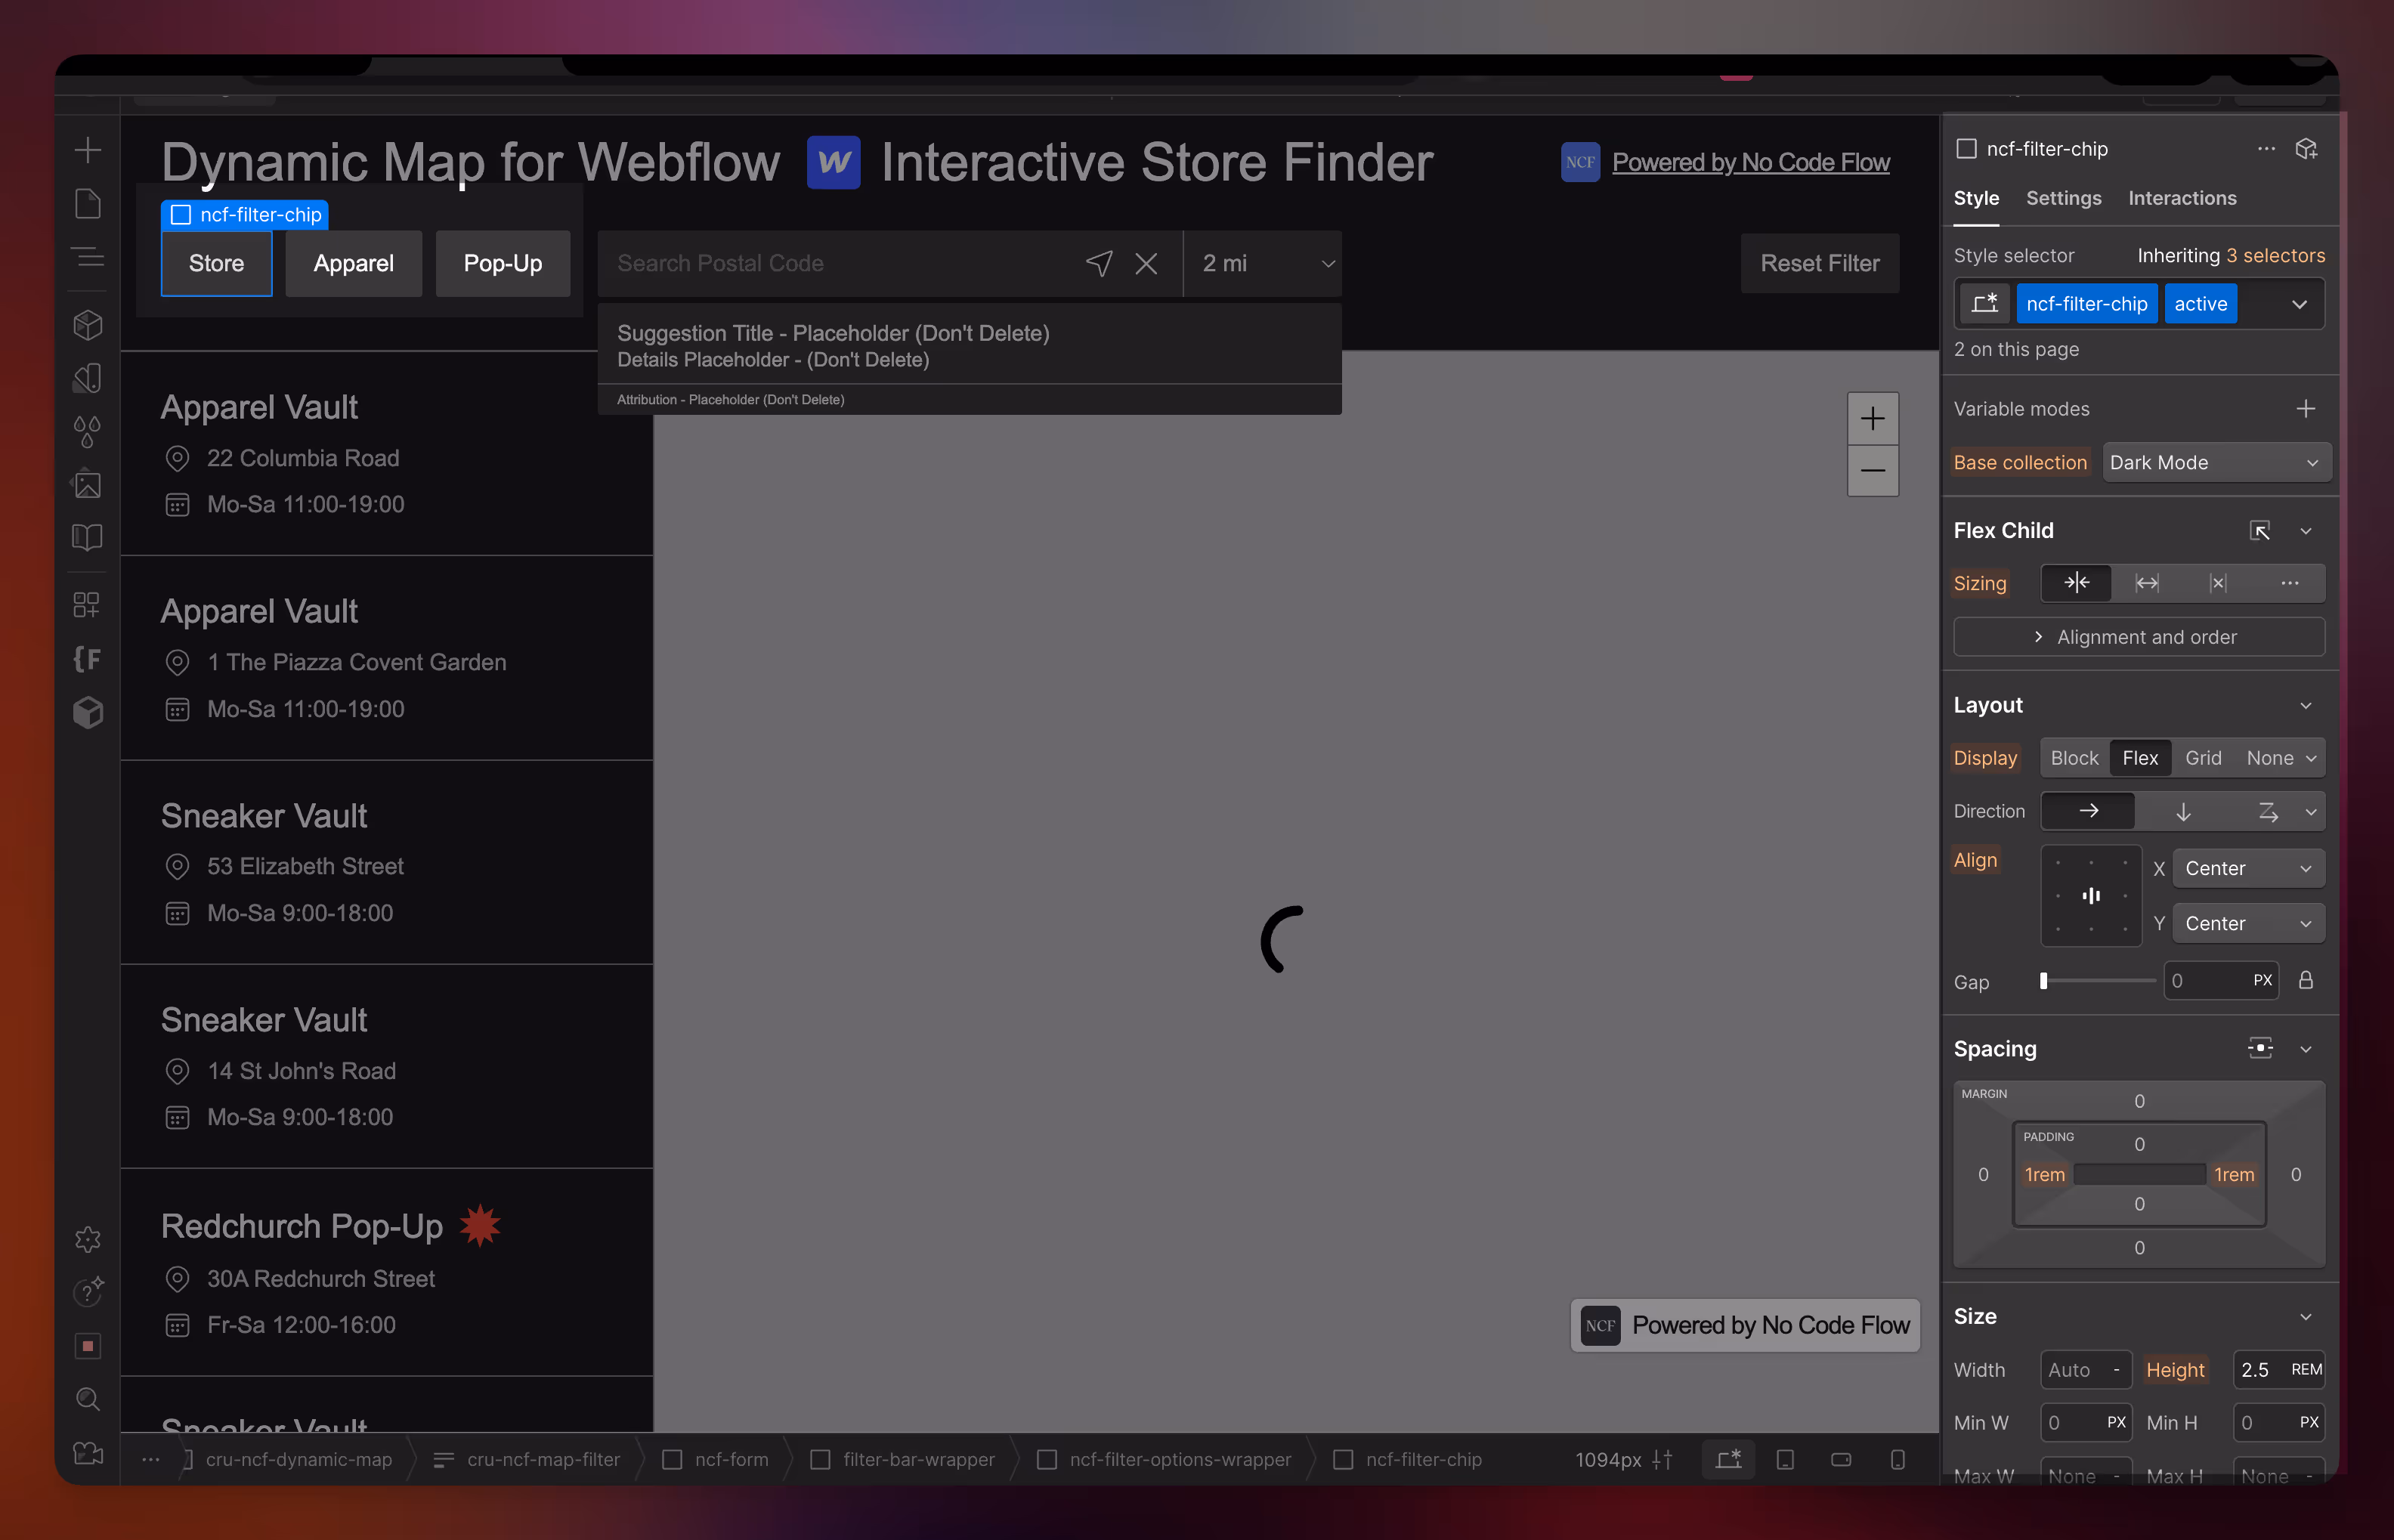Viewport: 2394px width, 1540px height.
Task: Switch to the Style tab
Action: (x=1976, y=198)
